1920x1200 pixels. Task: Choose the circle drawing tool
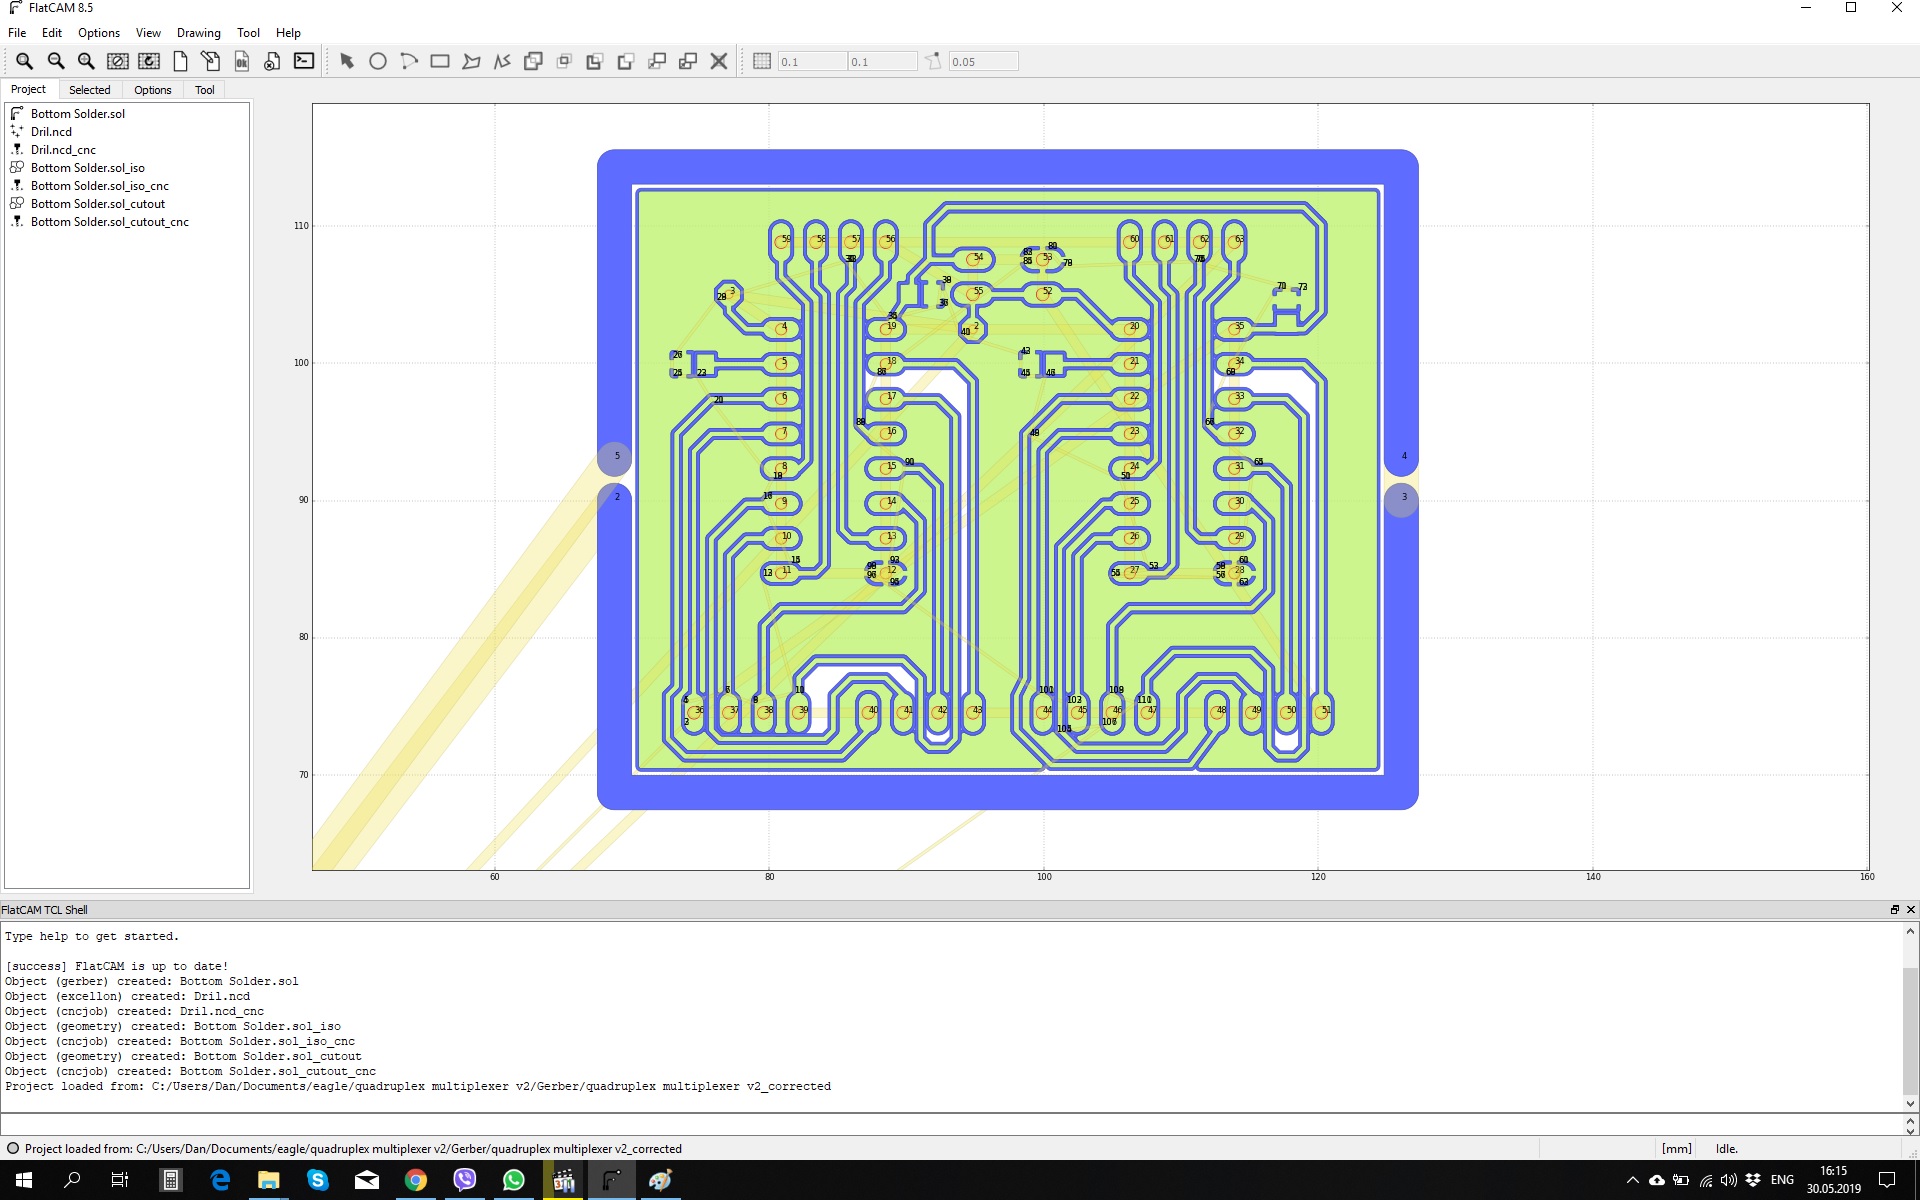pyautogui.click(x=378, y=61)
